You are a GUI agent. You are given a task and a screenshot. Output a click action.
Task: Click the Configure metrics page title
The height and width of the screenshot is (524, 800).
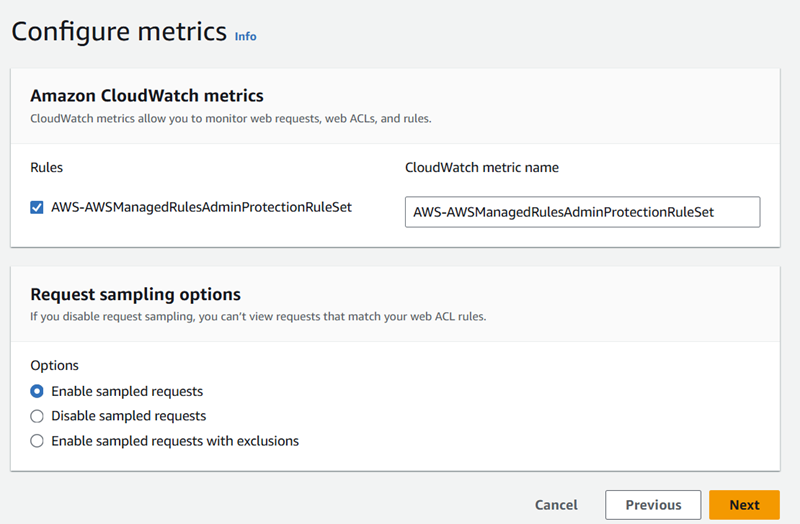click(119, 32)
